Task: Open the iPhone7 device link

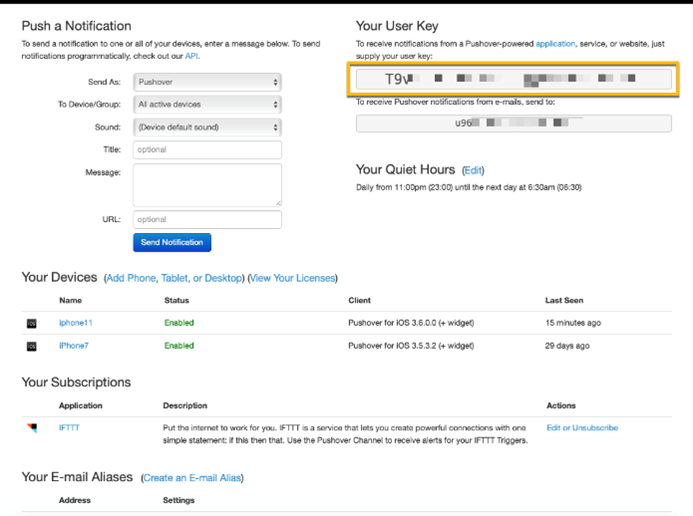Action: point(74,346)
